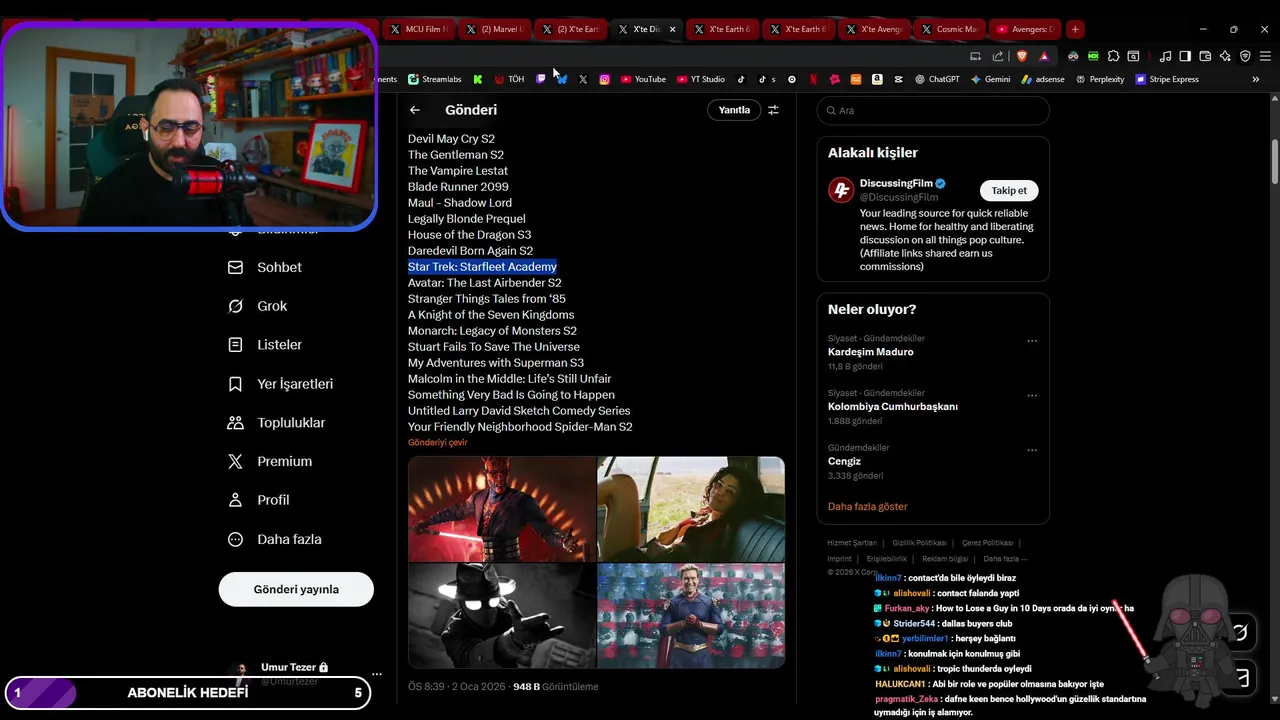Switch to the MCU Film browser tab
This screenshot has width=1280, height=720.
pos(418,29)
